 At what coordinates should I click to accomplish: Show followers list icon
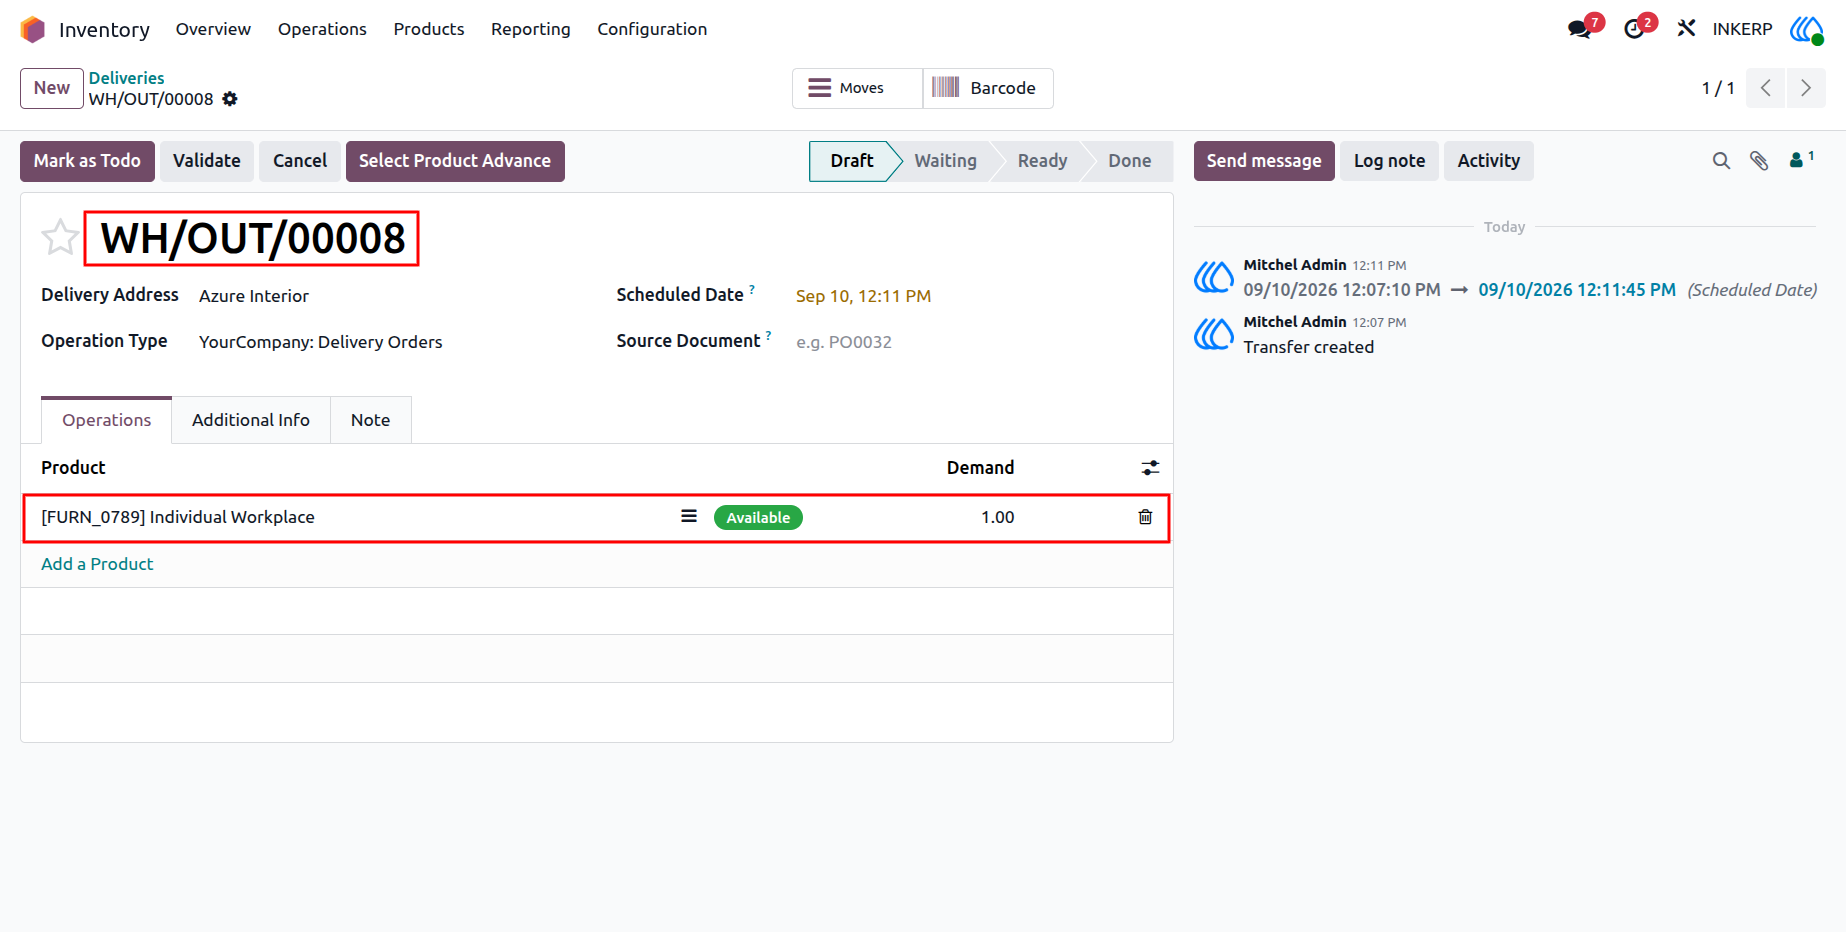tap(1801, 159)
